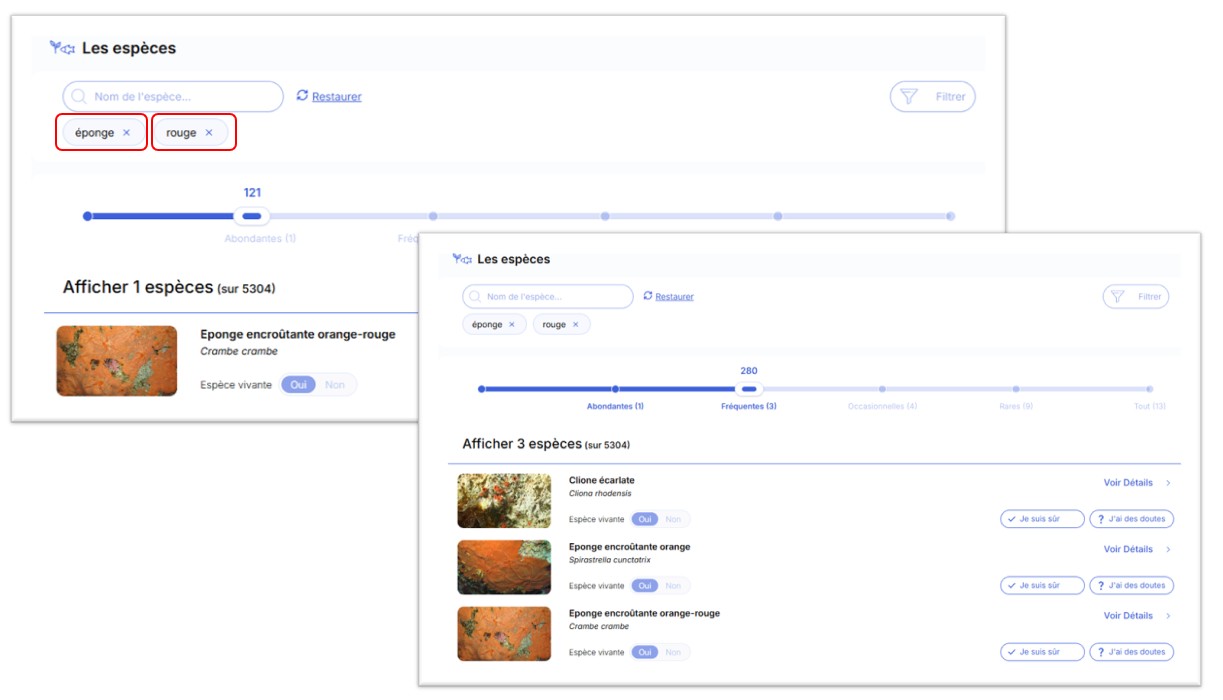Expand Voir Détails chevron for Clione écarlate
1223x700 pixels.
[x=1168, y=483]
